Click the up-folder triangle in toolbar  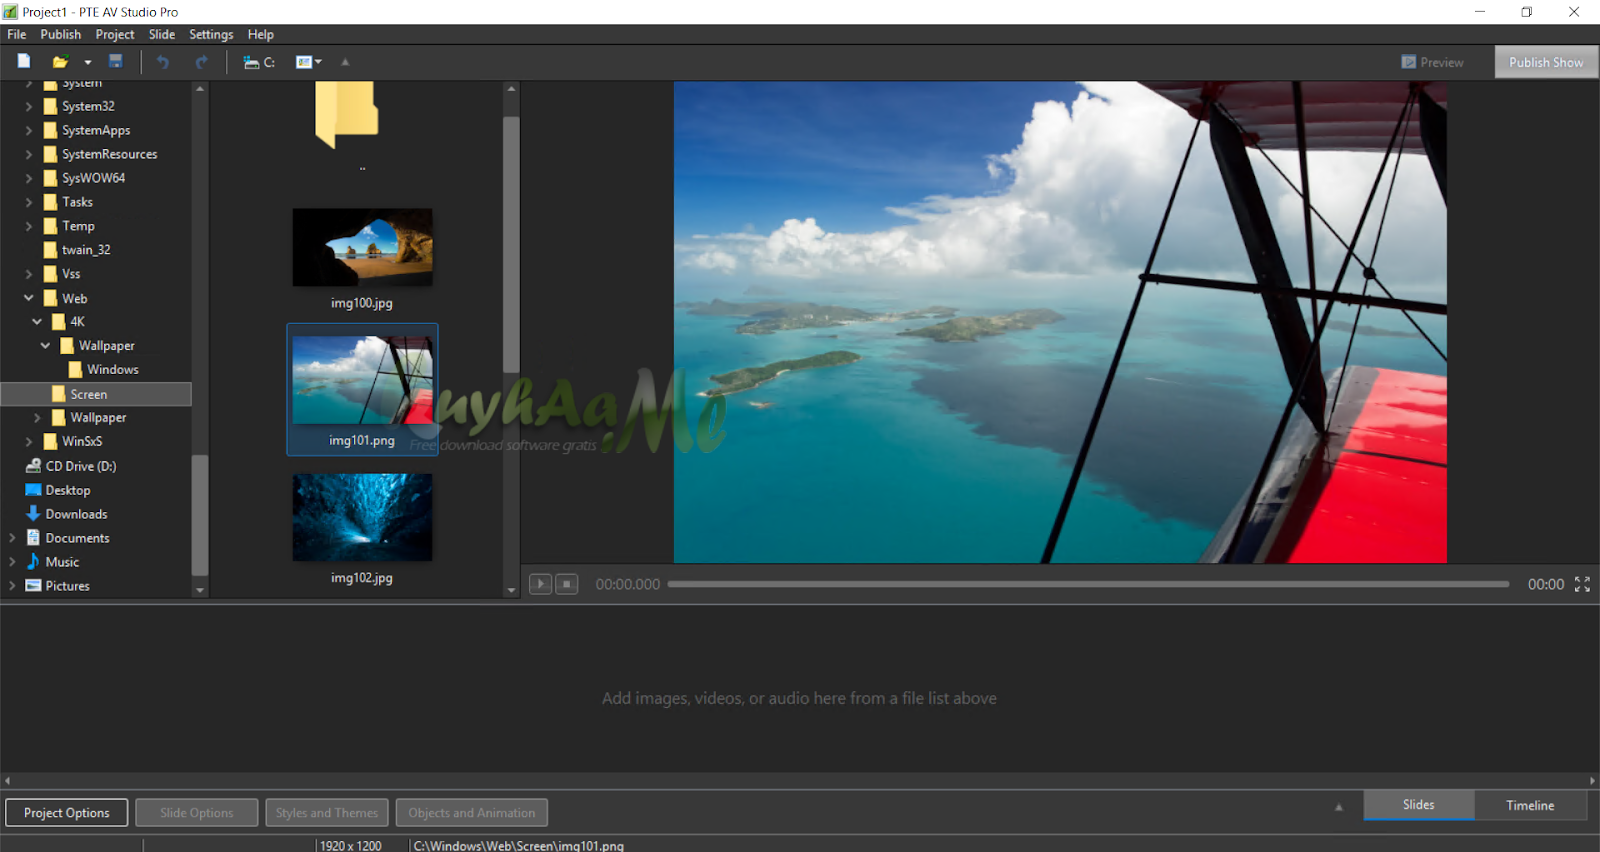tap(345, 62)
